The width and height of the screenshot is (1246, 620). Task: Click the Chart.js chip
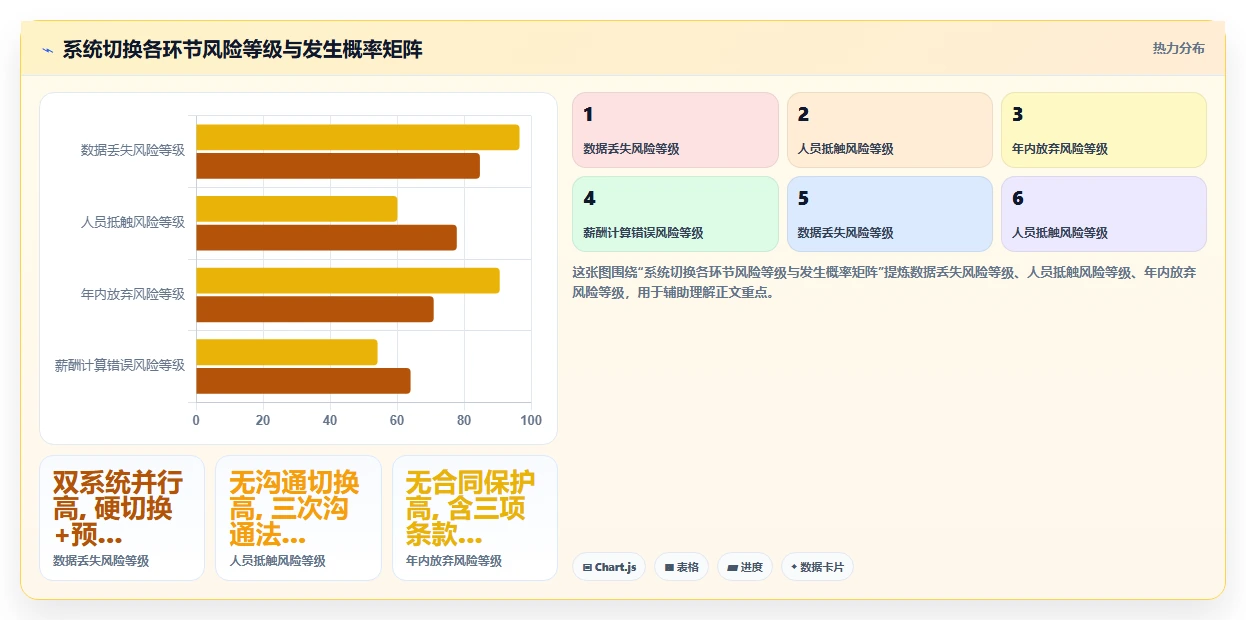point(609,567)
